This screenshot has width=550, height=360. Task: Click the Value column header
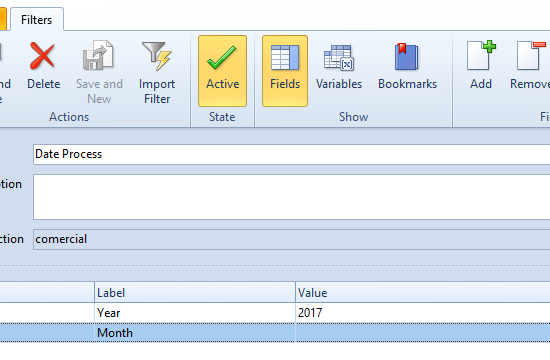[423, 293]
